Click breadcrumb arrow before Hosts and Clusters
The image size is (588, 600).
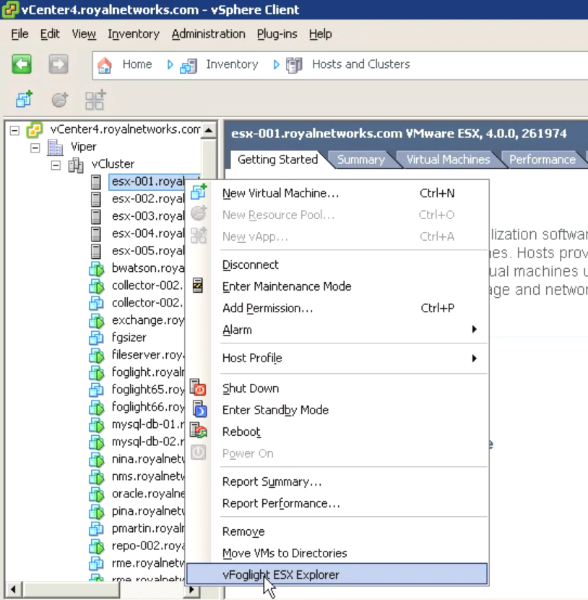point(276,65)
